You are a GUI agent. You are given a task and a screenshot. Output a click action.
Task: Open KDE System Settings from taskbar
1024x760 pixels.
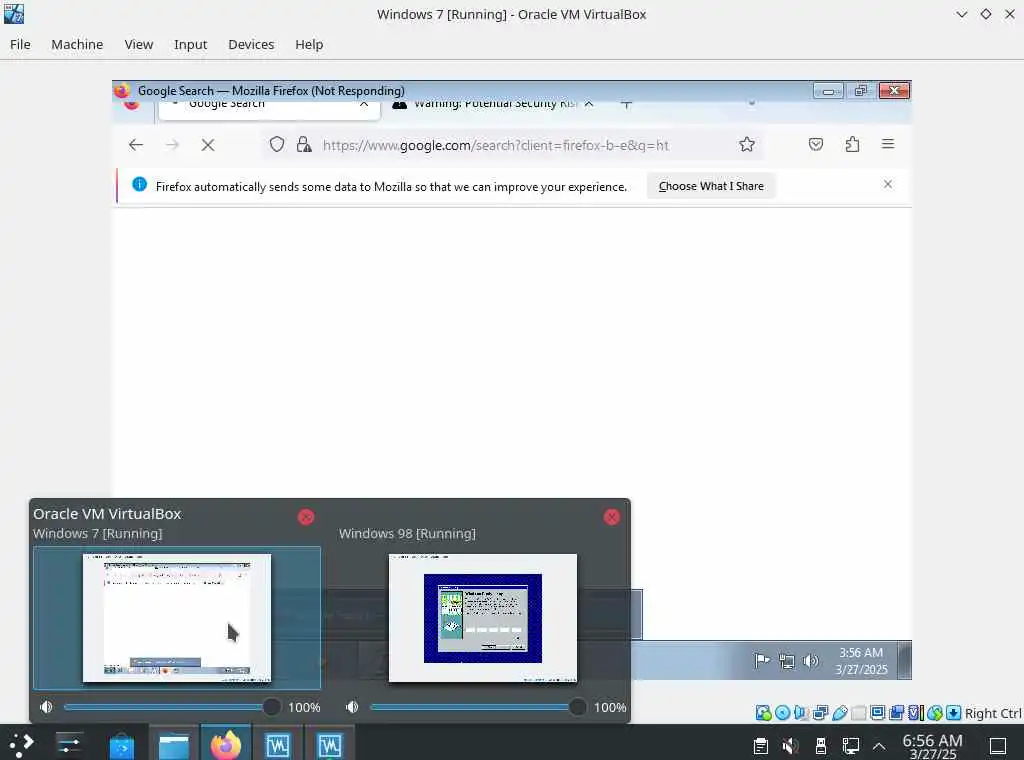pyautogui.click(x=68, y=744)
